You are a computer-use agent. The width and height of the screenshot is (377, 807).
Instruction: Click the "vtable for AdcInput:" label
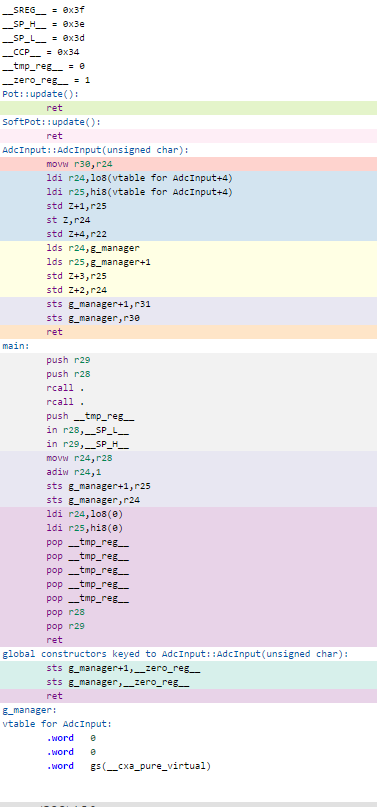(x=57, y=724)
